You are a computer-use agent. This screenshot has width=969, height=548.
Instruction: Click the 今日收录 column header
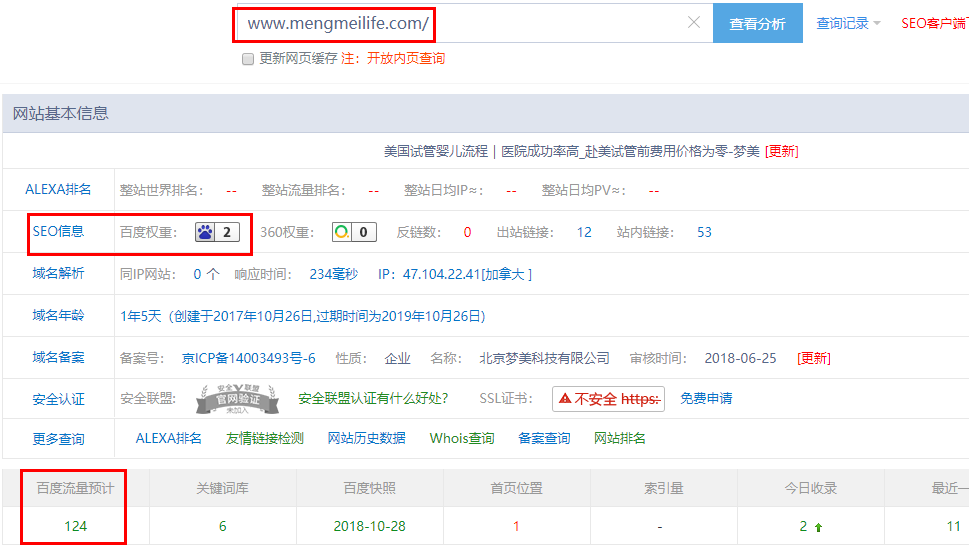point(811,489)
